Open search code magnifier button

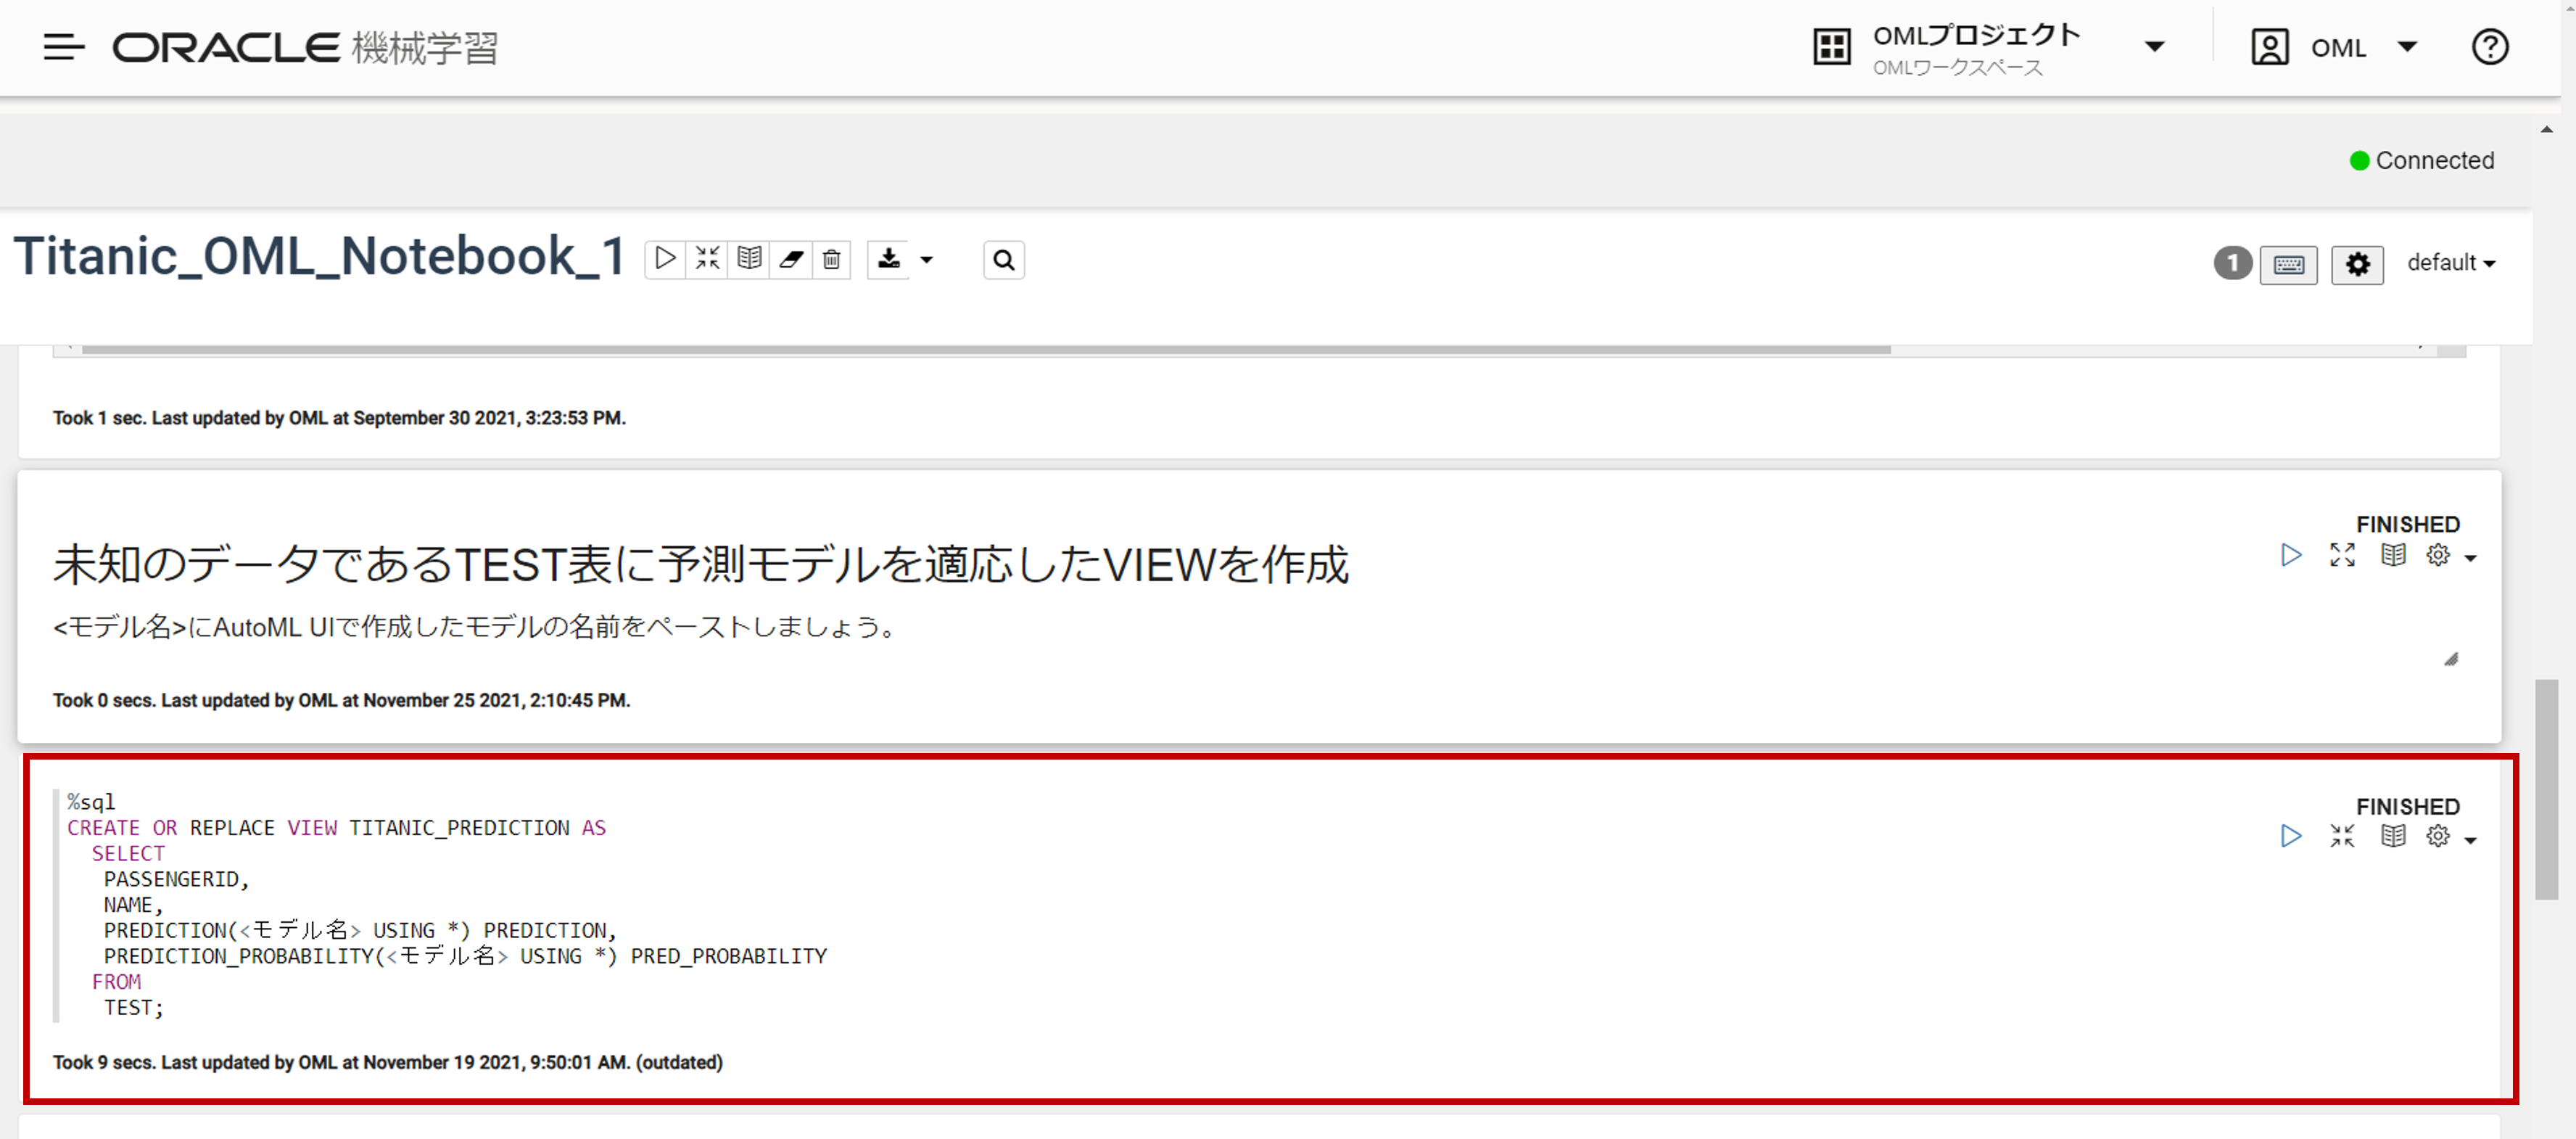pos(1003,260)
